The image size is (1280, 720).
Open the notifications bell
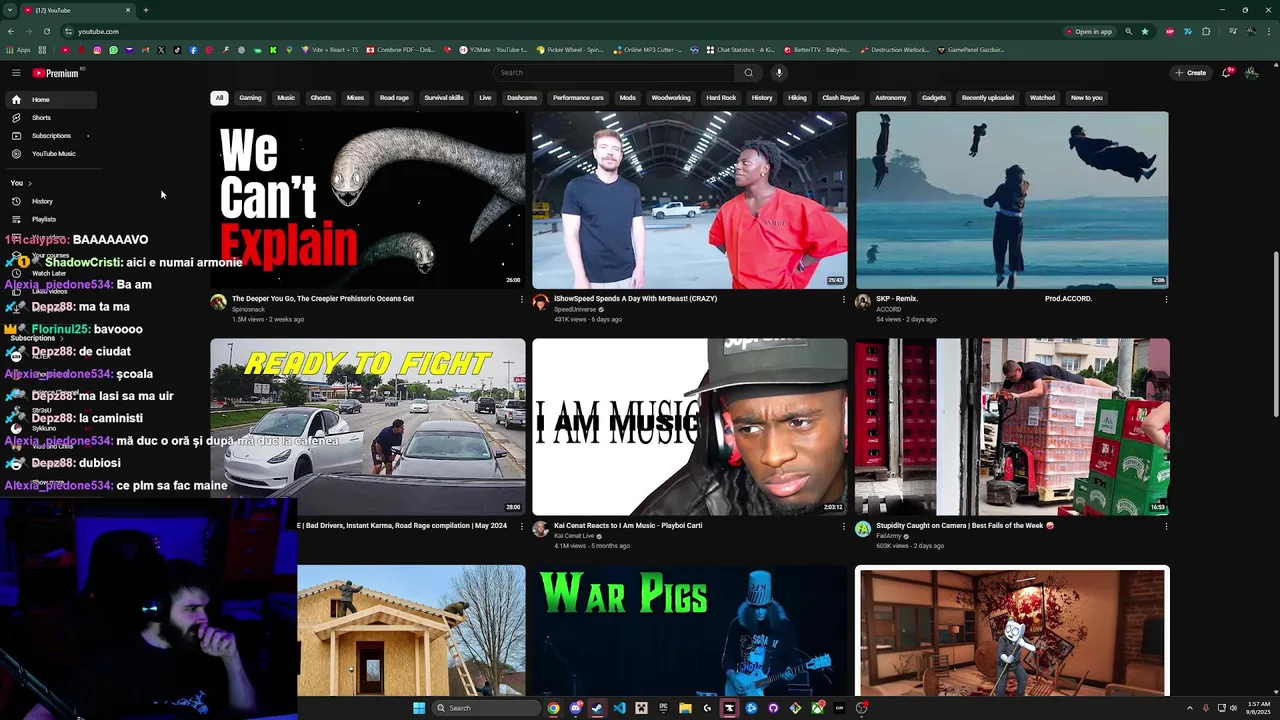(x=1227, y=73)
